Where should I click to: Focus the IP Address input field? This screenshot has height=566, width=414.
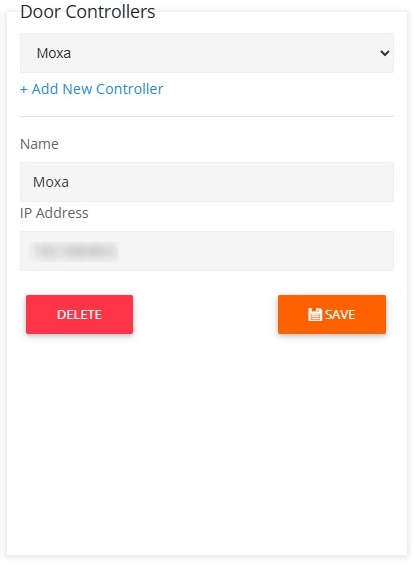[x=207, y=251]
